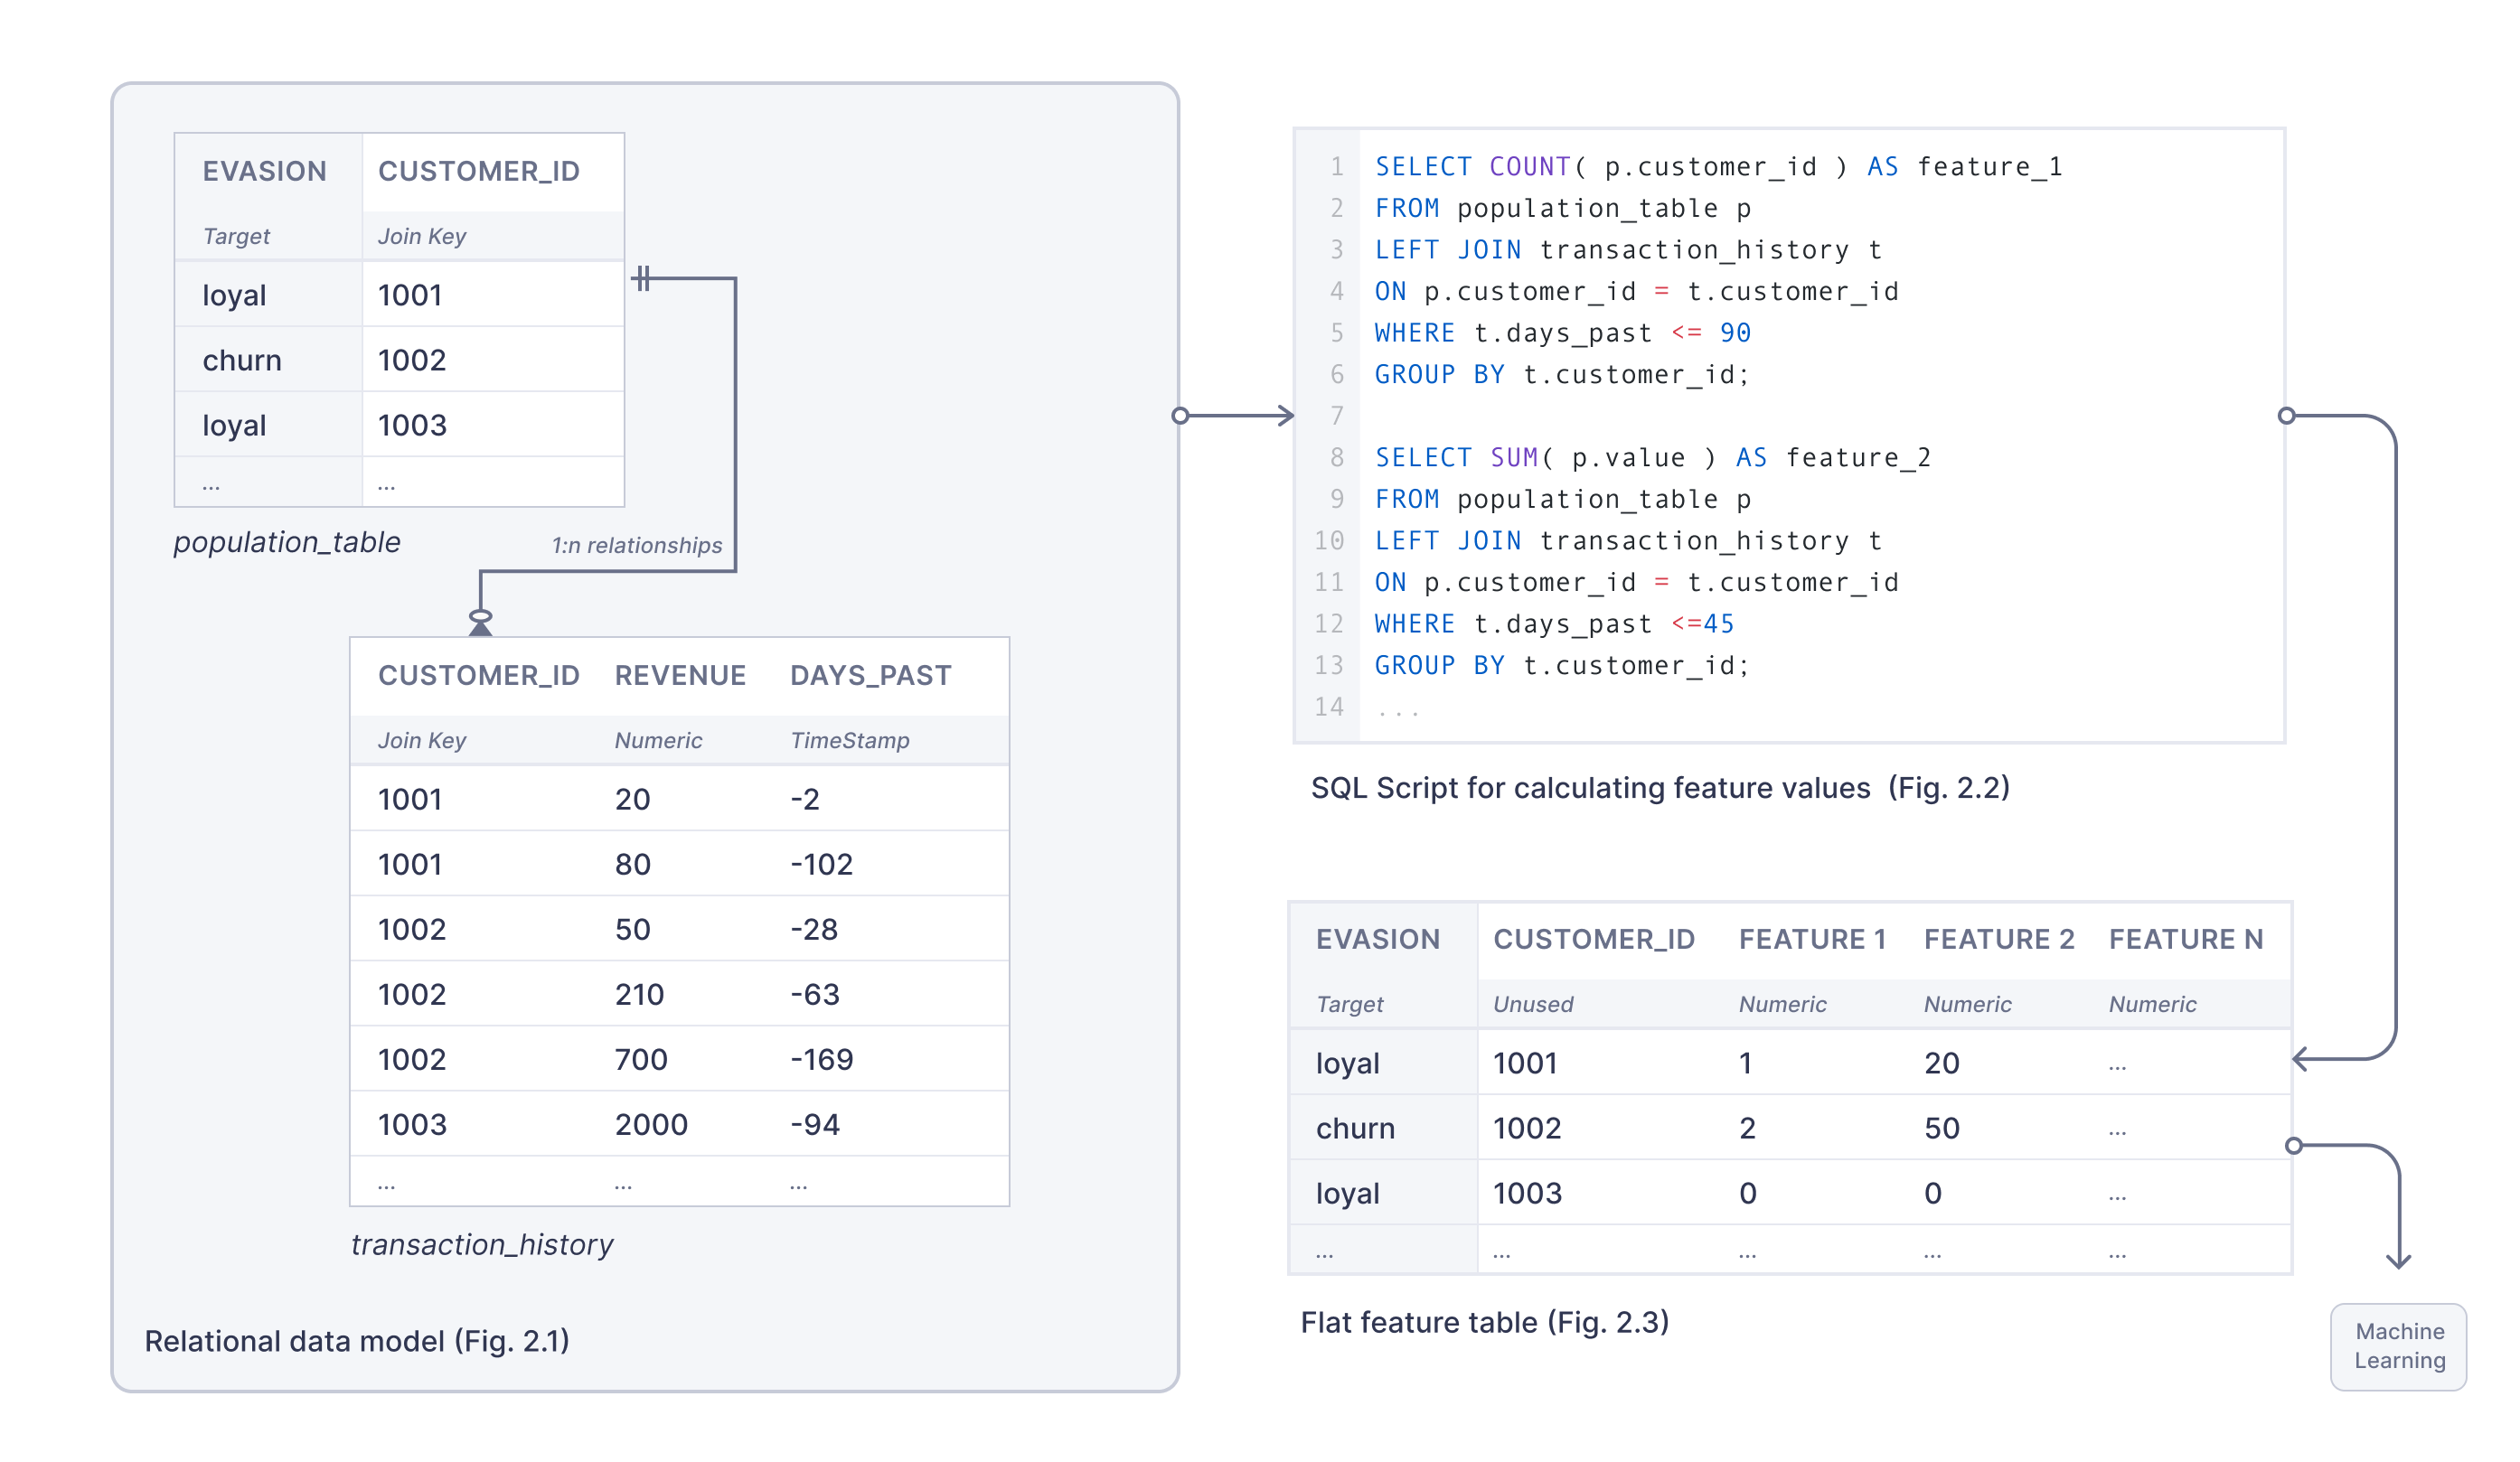Screen dimensions: 2520x1462
Task: Click the Machine Learning box
Action: pos(2398,1346)
